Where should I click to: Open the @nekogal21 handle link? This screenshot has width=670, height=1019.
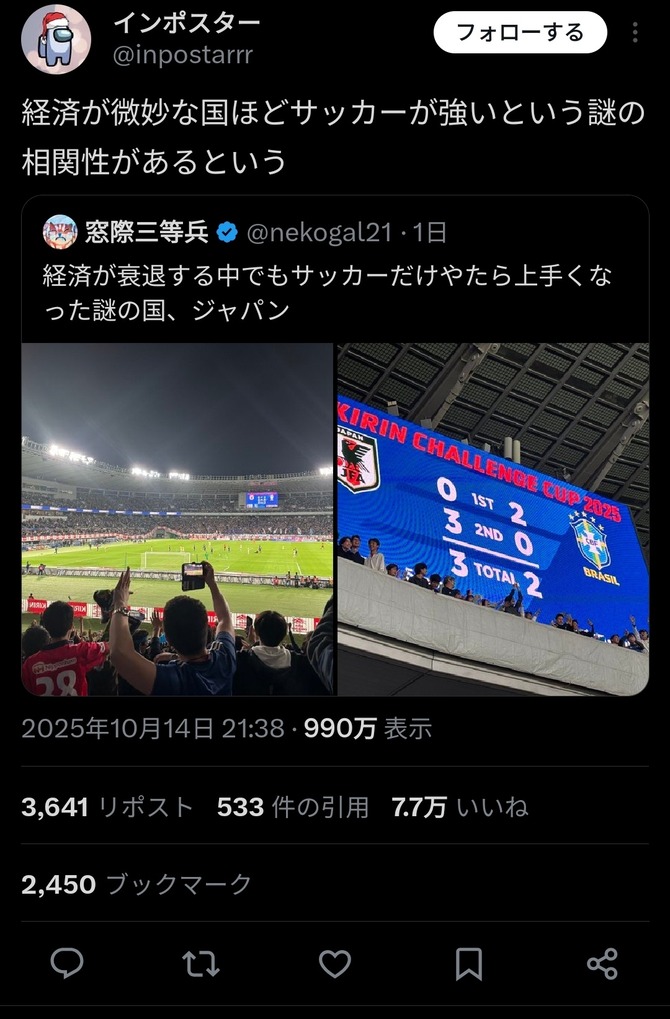coord(319,232)
